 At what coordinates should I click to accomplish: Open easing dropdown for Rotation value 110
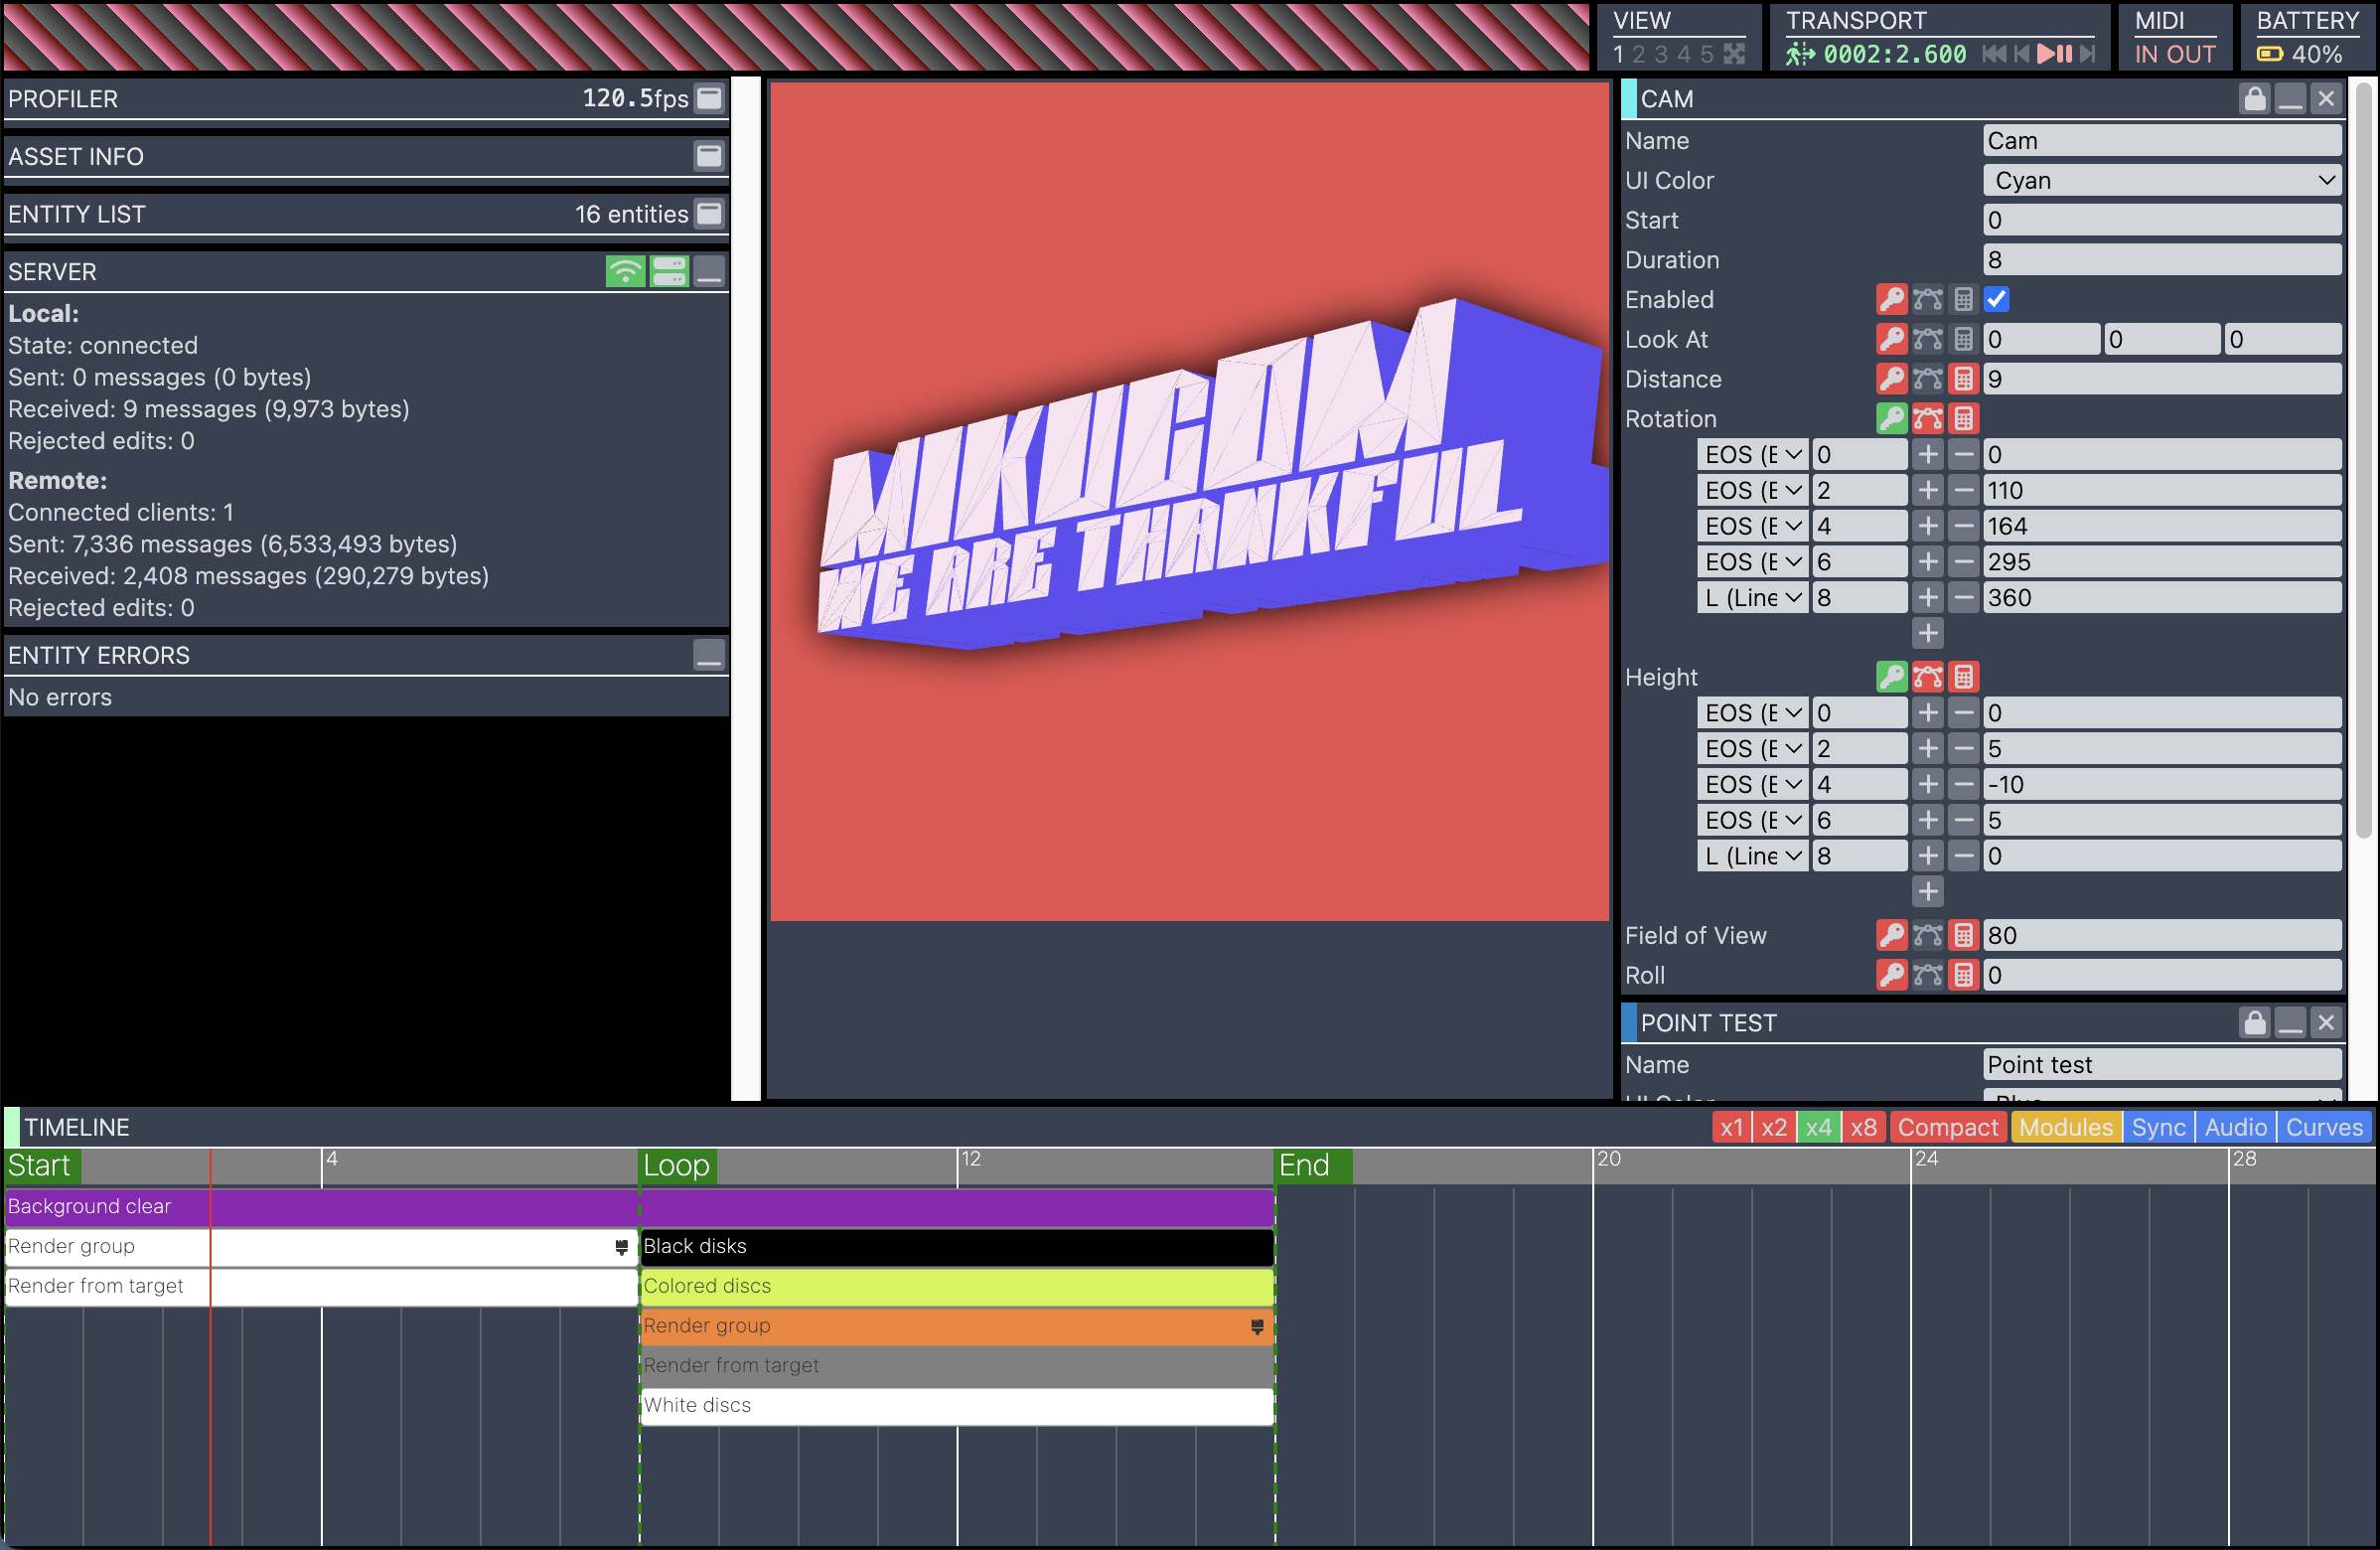[1752, 491]
